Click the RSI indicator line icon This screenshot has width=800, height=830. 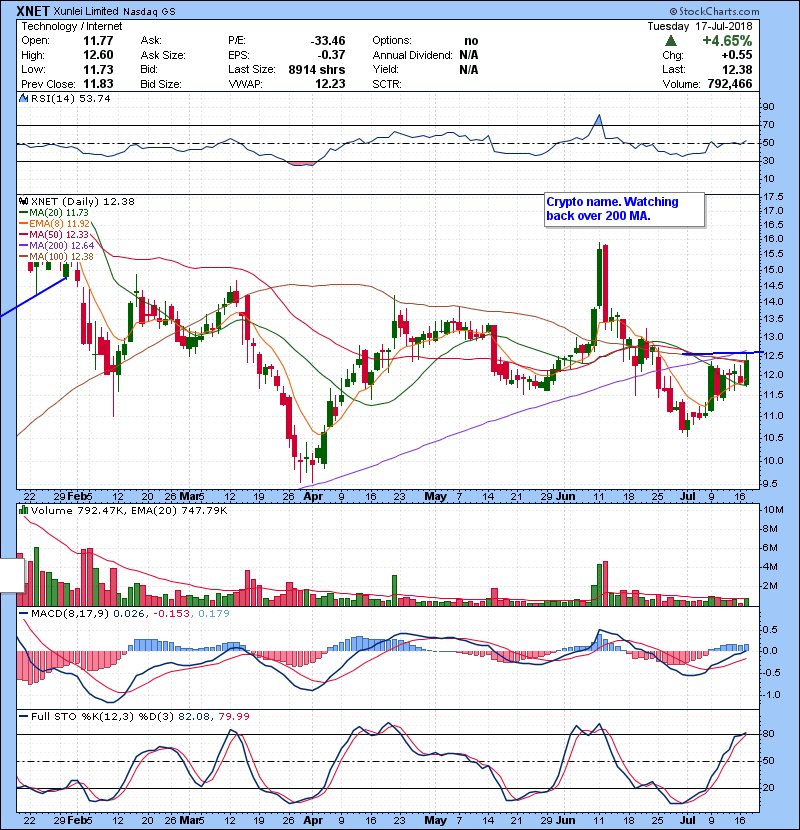tap(23, 98)
